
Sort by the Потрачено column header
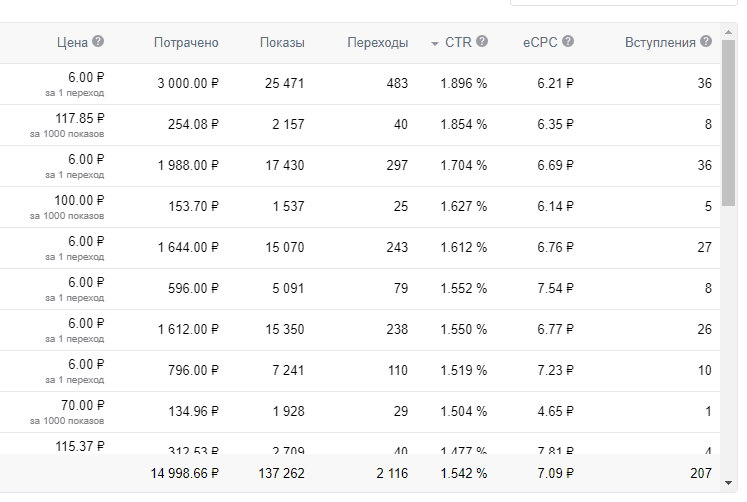(186, 43)
